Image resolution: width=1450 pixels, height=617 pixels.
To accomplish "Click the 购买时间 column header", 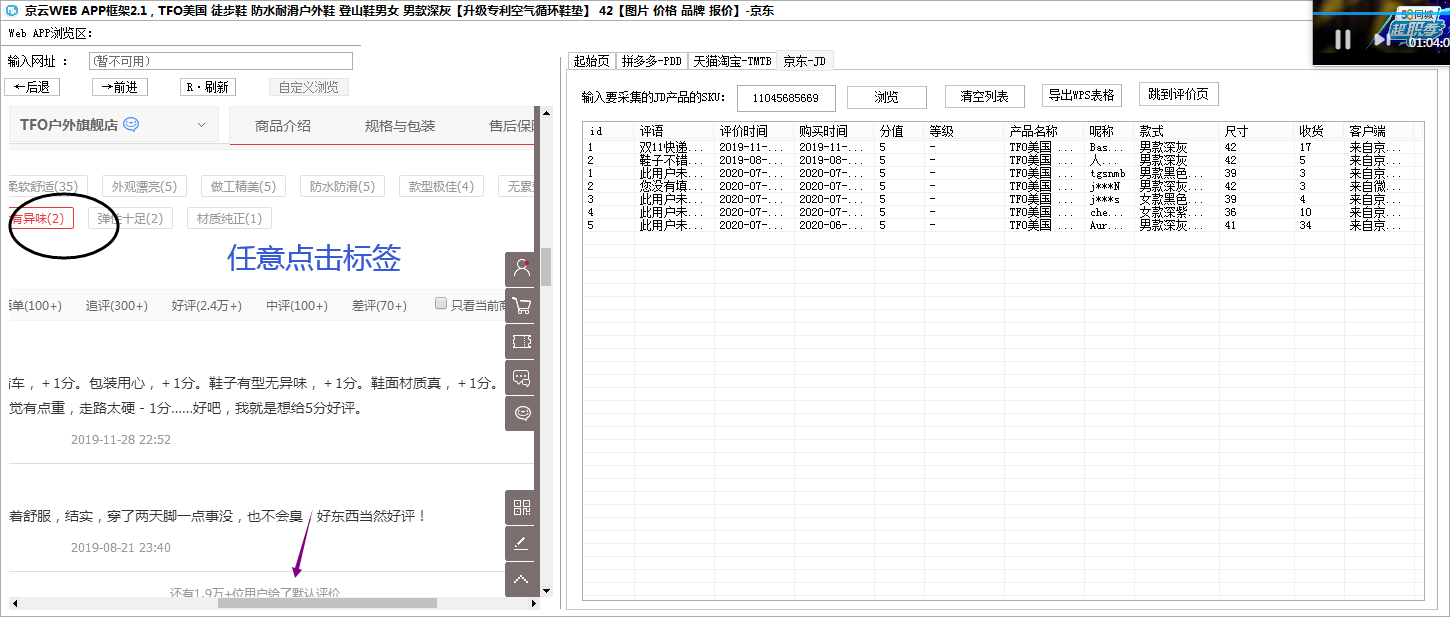I will coord(834,131).
